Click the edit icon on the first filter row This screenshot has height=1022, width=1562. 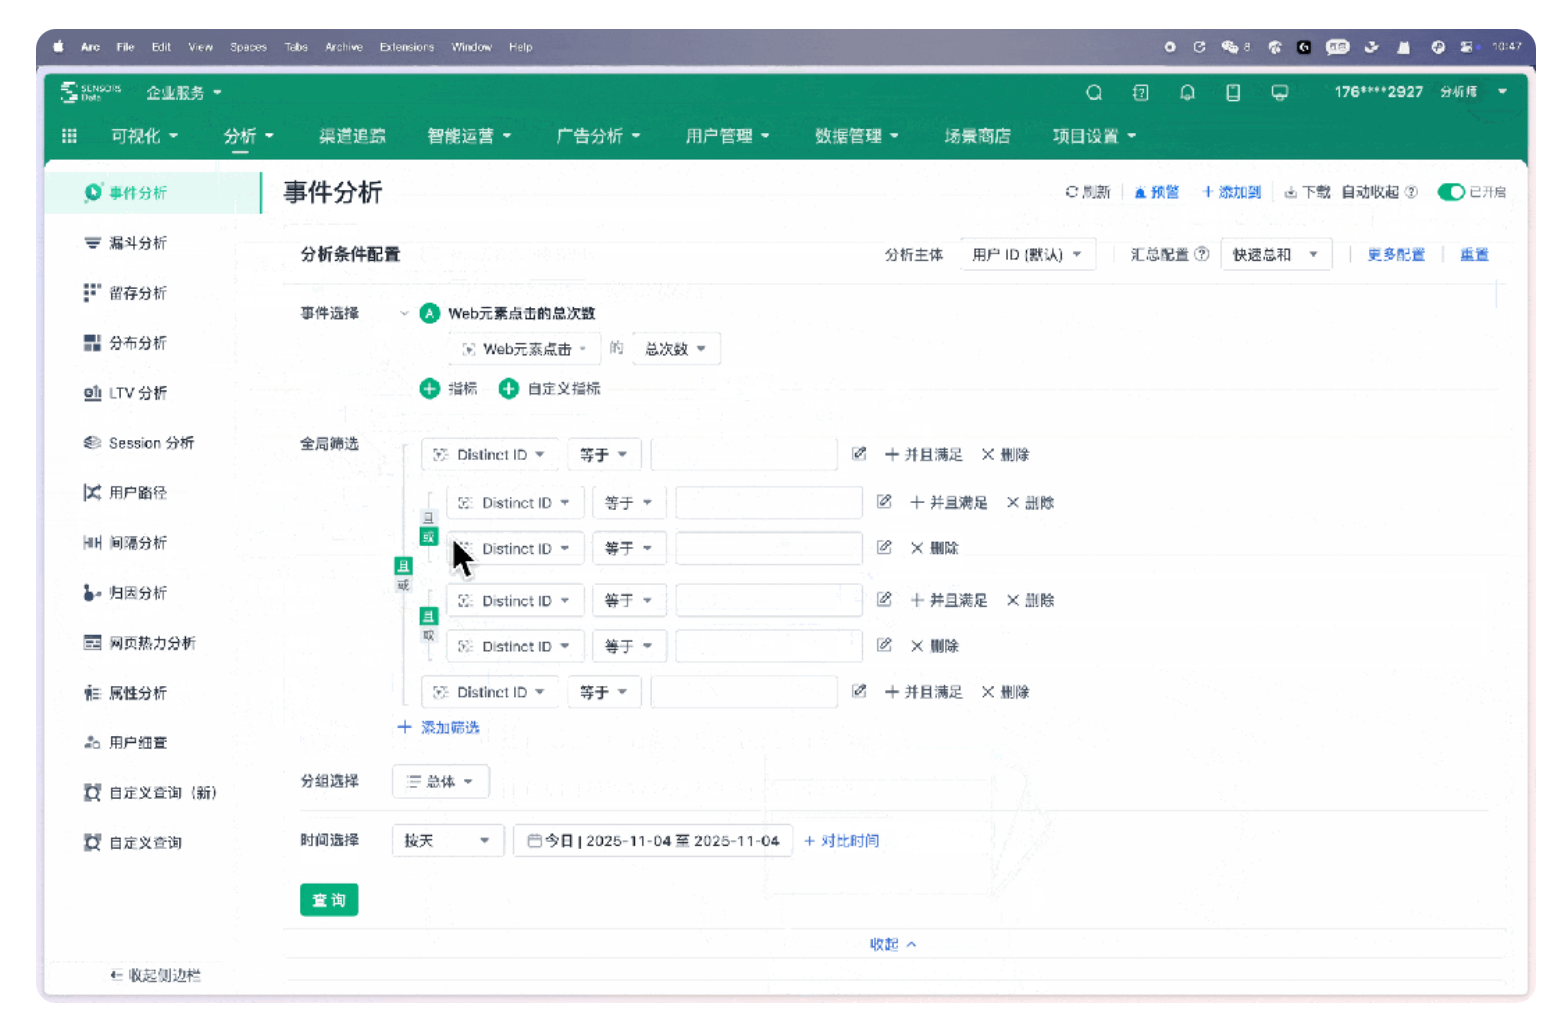(859, 454)
